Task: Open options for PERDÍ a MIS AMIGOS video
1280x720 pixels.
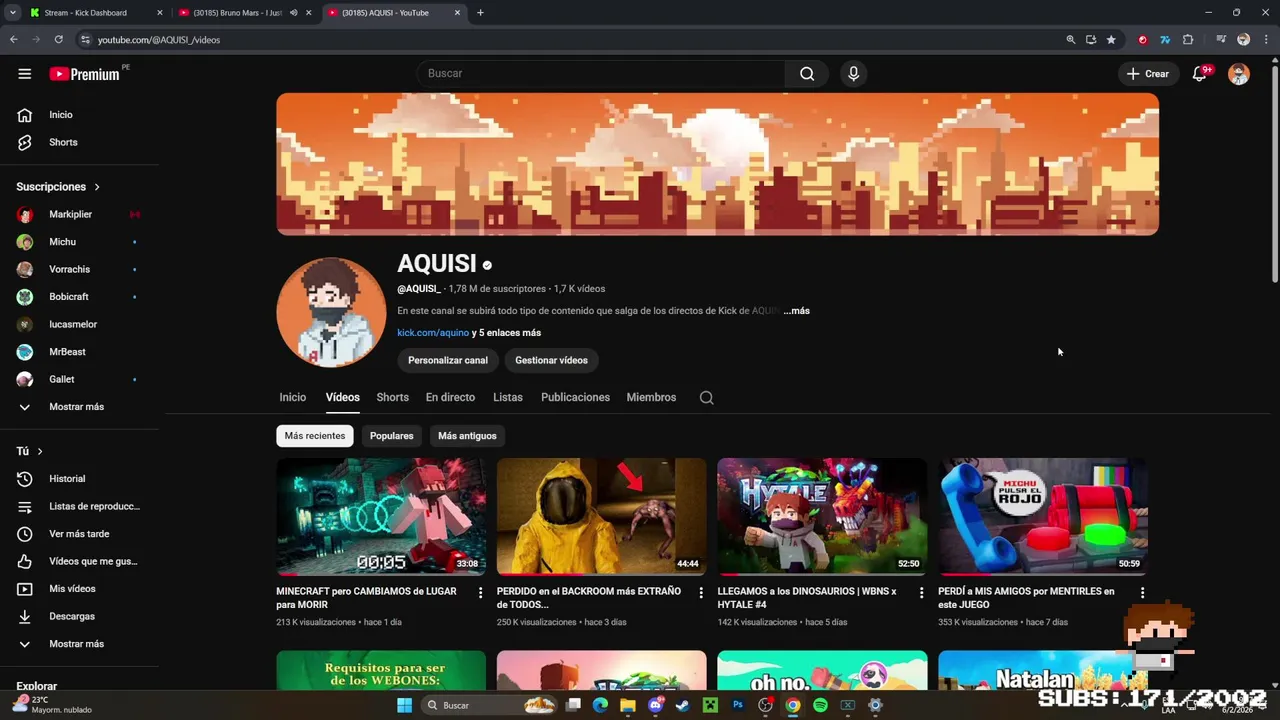Action: (1142, 593)
